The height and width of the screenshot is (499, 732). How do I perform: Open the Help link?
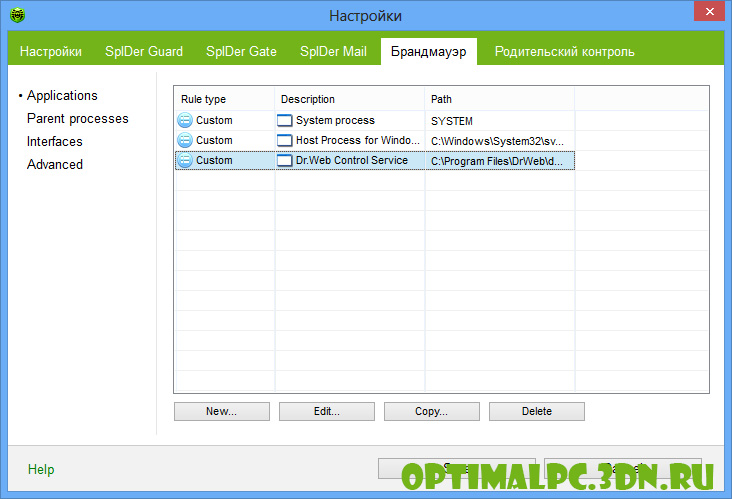(41, 469)
